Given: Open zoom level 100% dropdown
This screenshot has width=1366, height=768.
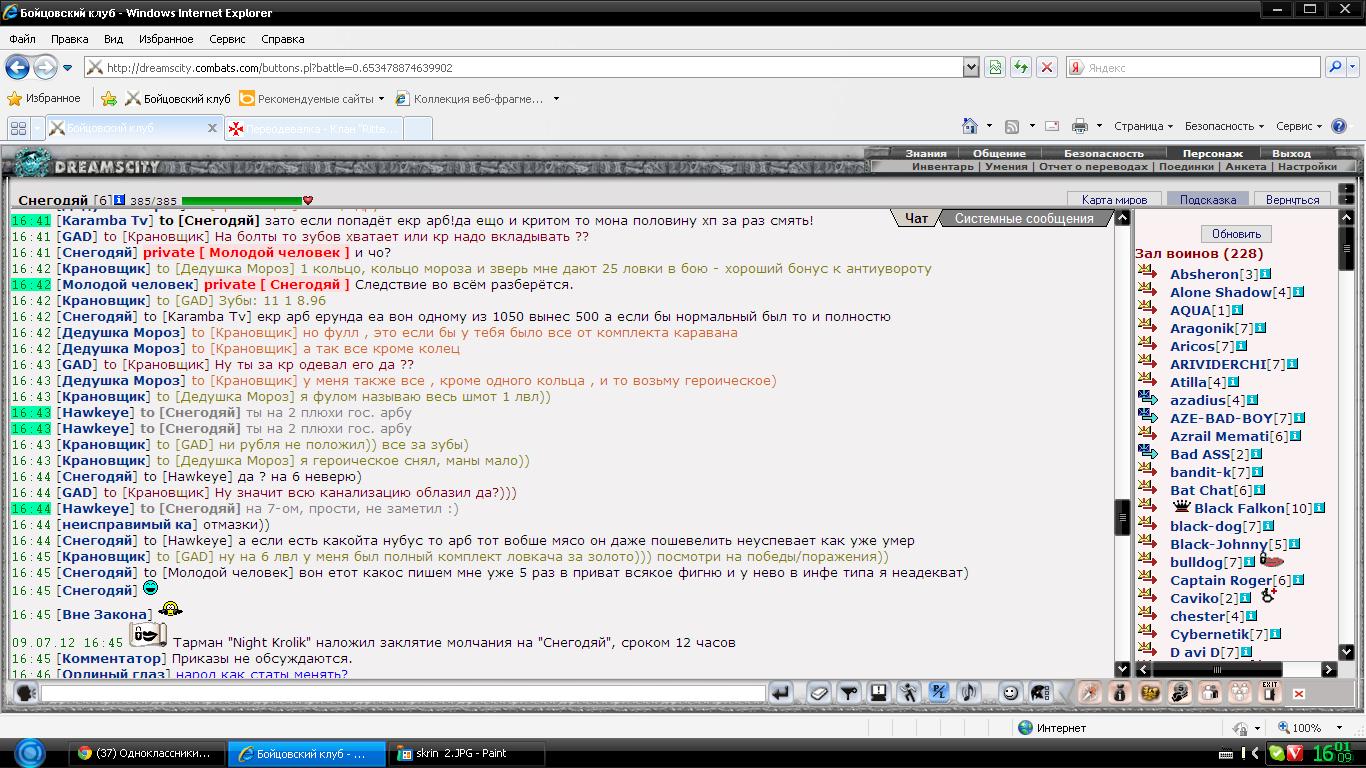Looking at the screenshot, I should point(1342,728).
